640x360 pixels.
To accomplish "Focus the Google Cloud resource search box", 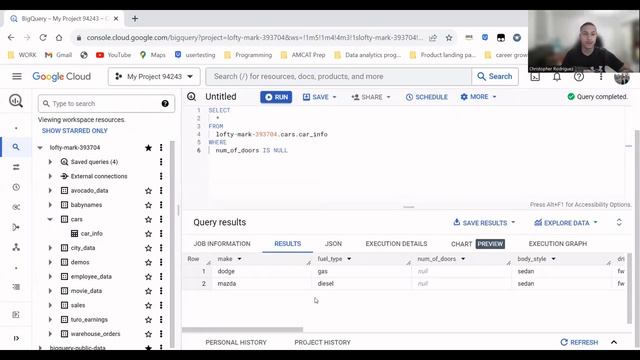I will [338, 76].
